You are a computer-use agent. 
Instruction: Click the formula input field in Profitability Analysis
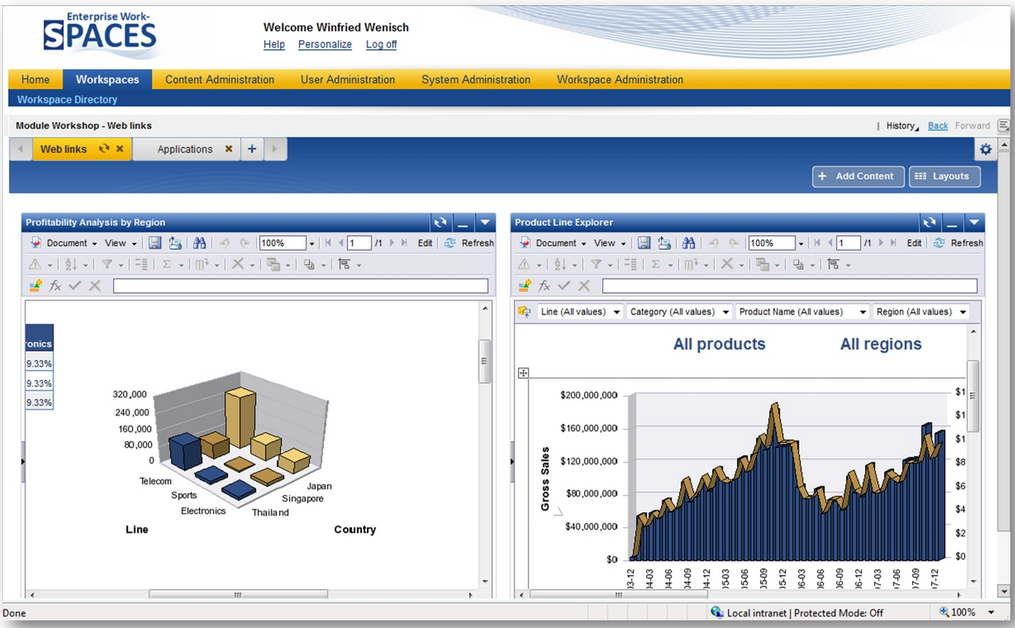pyautogui.click(x=300, y=286)
